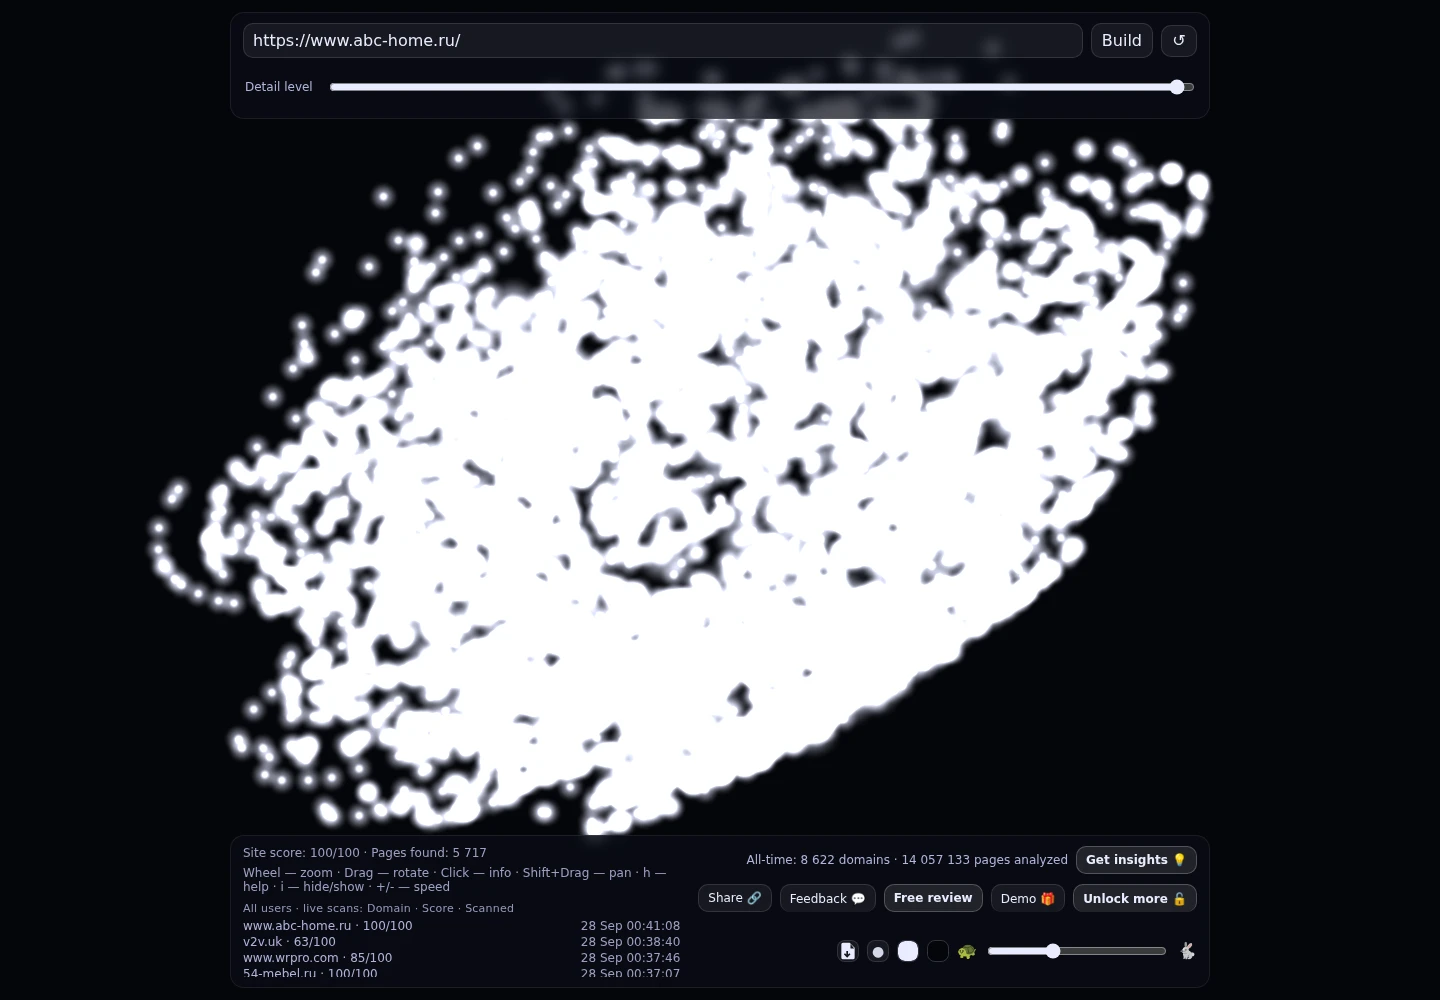Launch the Demo button
Viewport: 1440px width, 1000px height.
tap(1028, 898)
